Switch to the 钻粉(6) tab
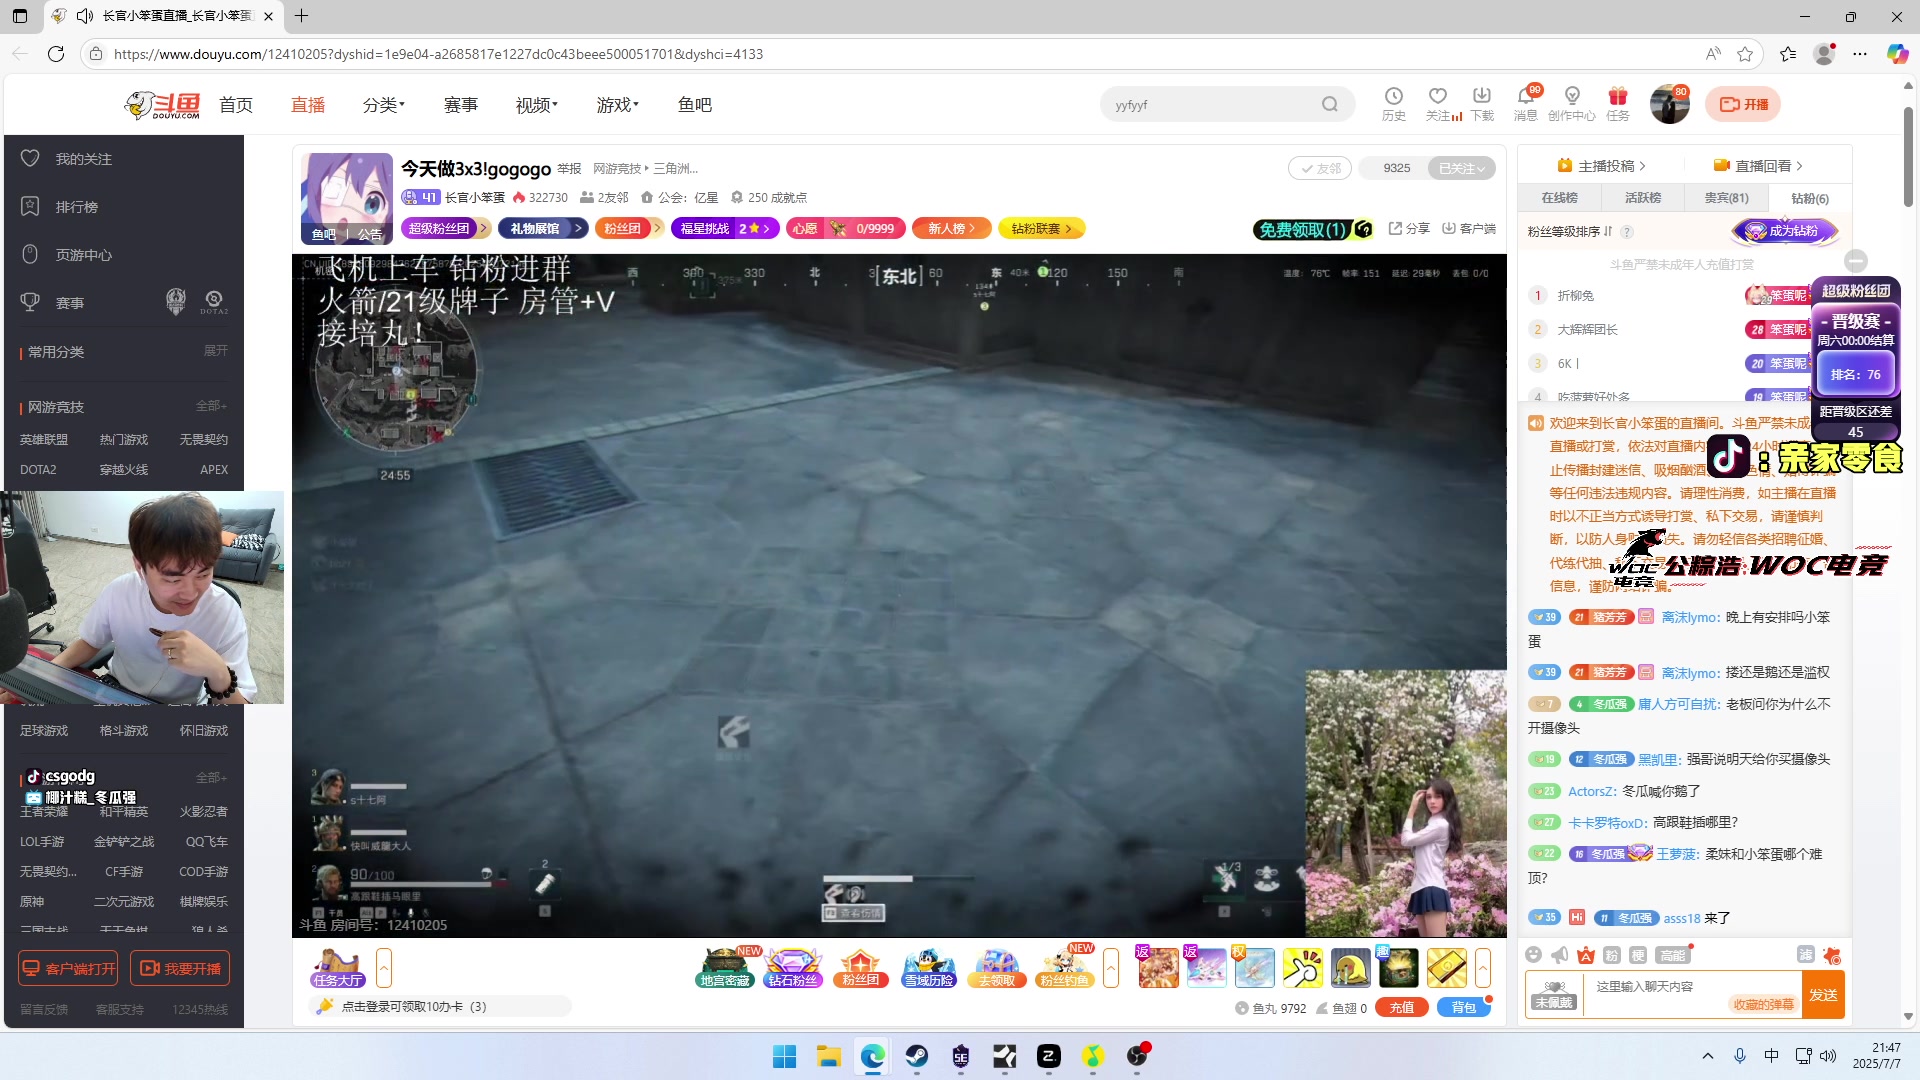This screenshot has height=1080, width=1920. pos(1810,198)
